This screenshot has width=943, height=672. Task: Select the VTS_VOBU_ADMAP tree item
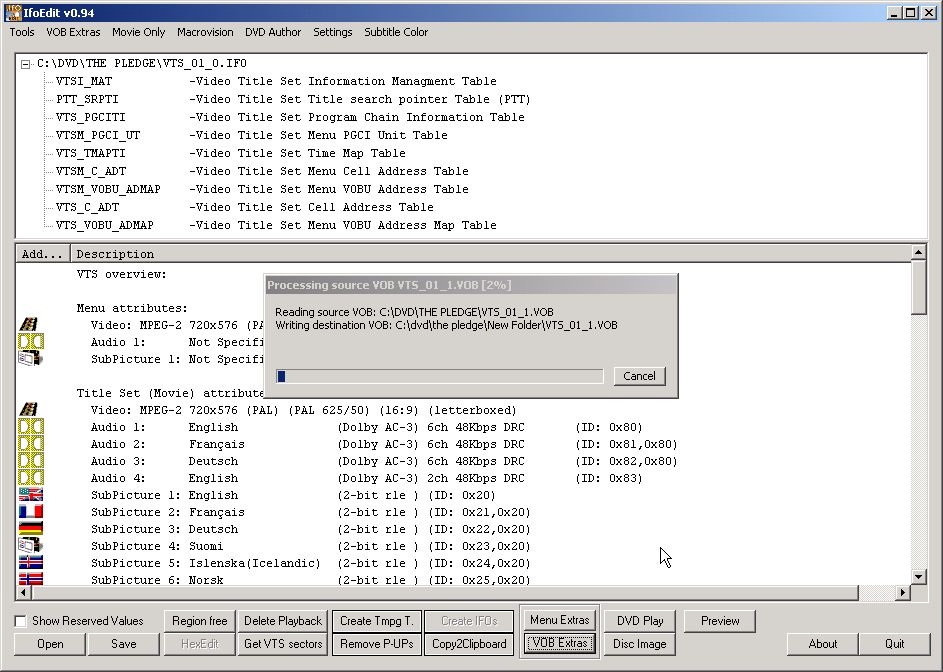coord(105,226)
